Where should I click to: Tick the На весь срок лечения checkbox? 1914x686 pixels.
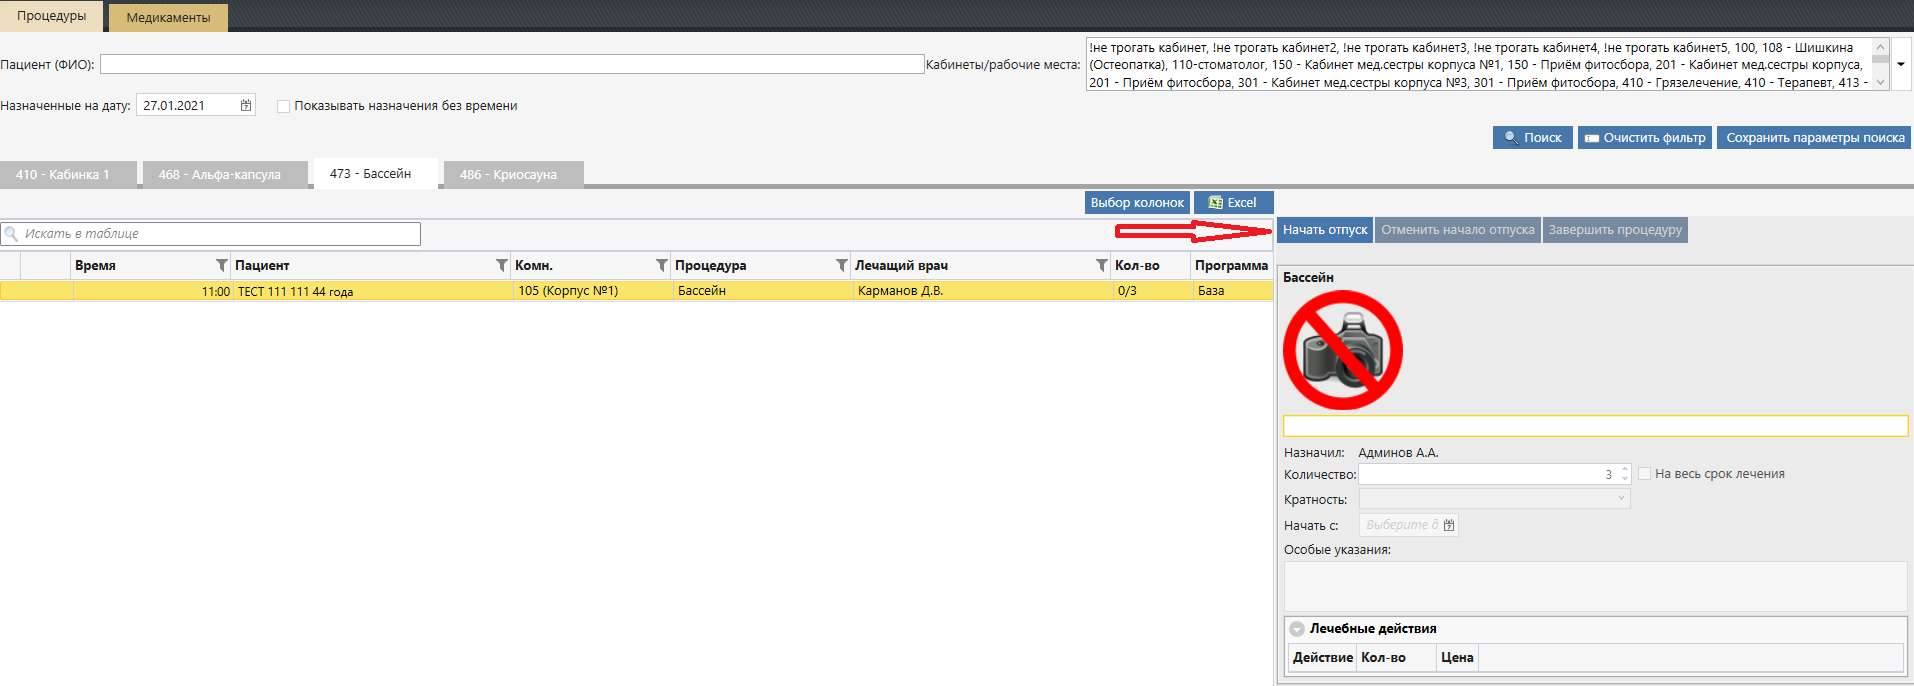(1644, 474)
